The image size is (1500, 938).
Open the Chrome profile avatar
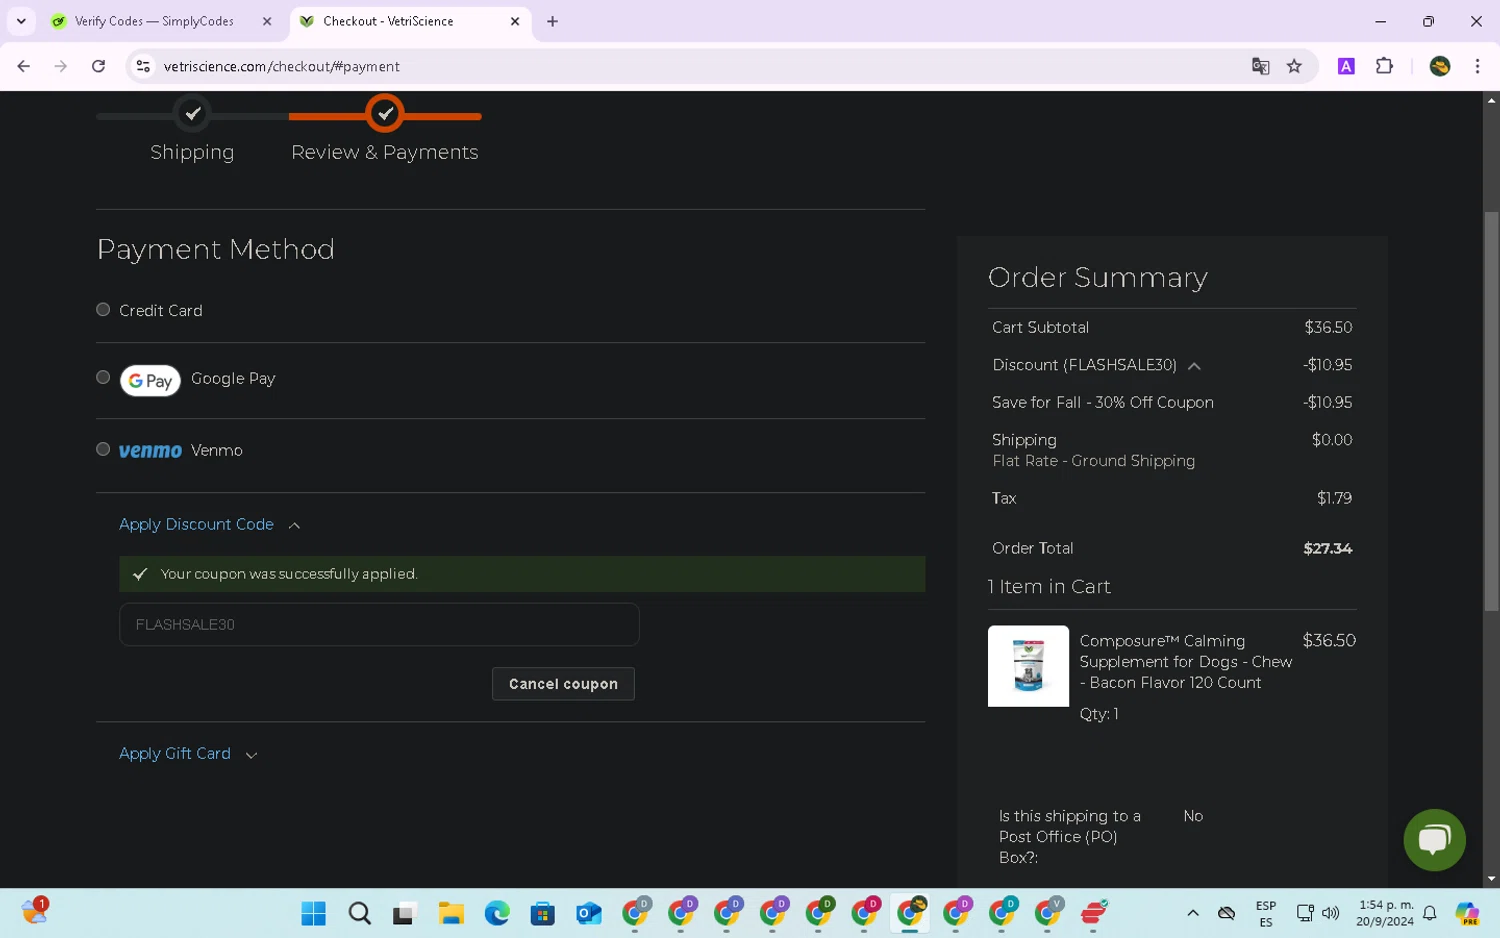coord(1440,66)
